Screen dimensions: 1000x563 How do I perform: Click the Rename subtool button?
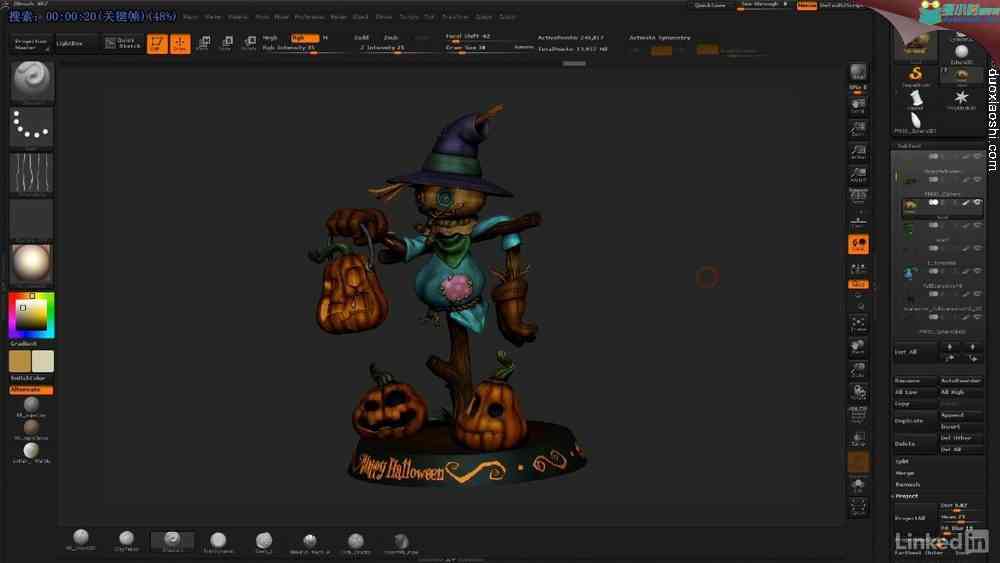(916, 381)
